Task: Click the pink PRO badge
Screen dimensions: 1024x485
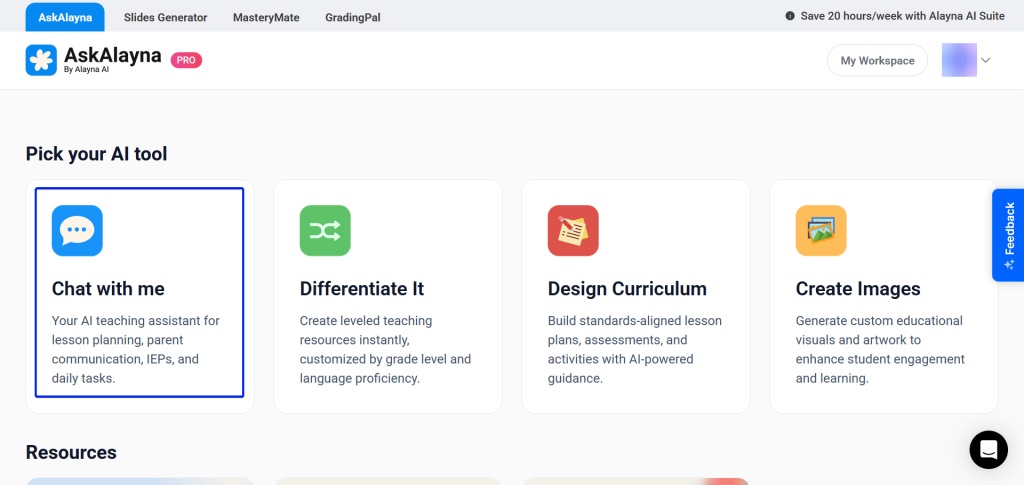Action: coord(187,60)
